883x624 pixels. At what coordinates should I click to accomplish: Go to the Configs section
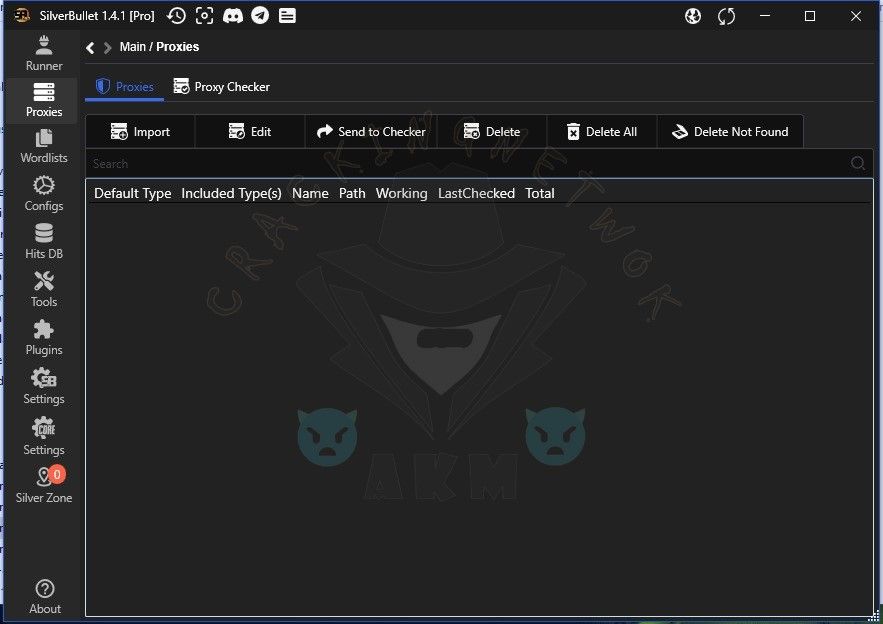(43, 194)
